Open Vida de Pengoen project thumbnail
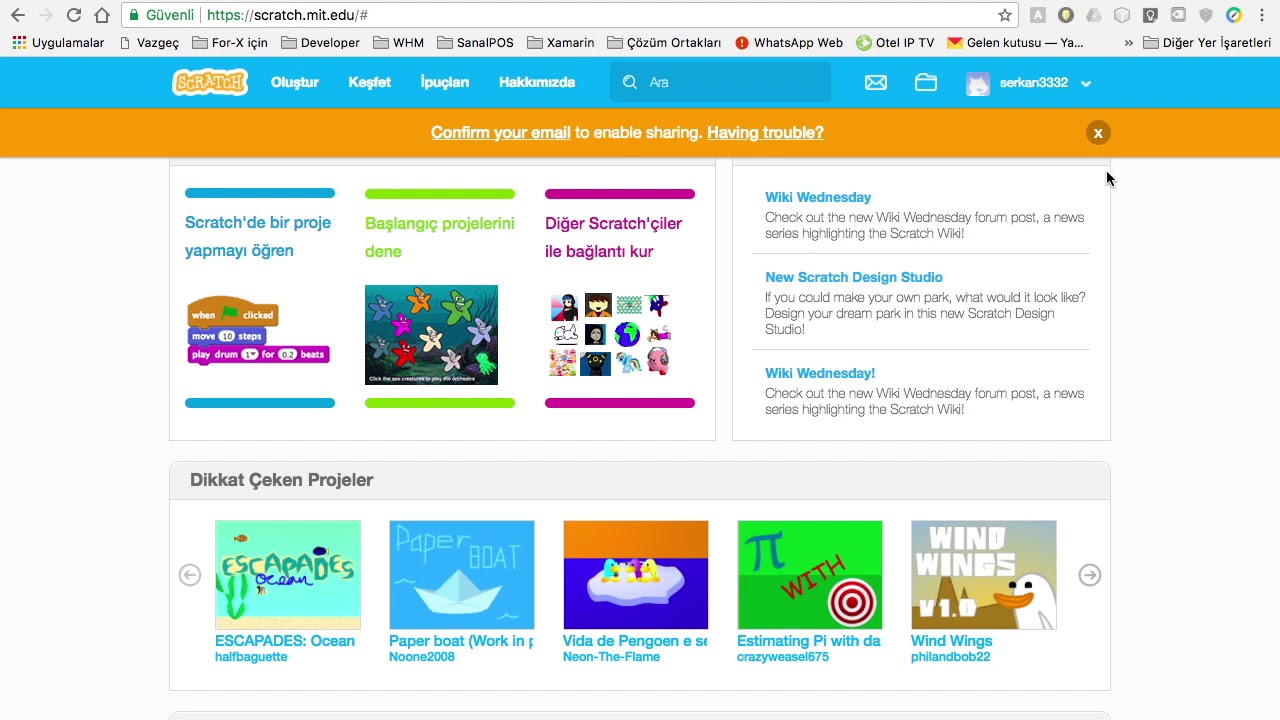1280x720 pixels. (x=636, y=575)
